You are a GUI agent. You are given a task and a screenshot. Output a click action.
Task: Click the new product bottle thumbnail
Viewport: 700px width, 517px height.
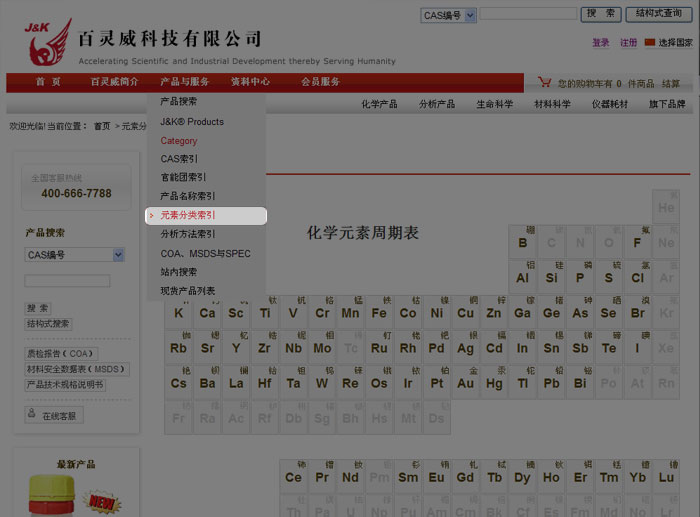pyautogui.click(x=52, y=496)
